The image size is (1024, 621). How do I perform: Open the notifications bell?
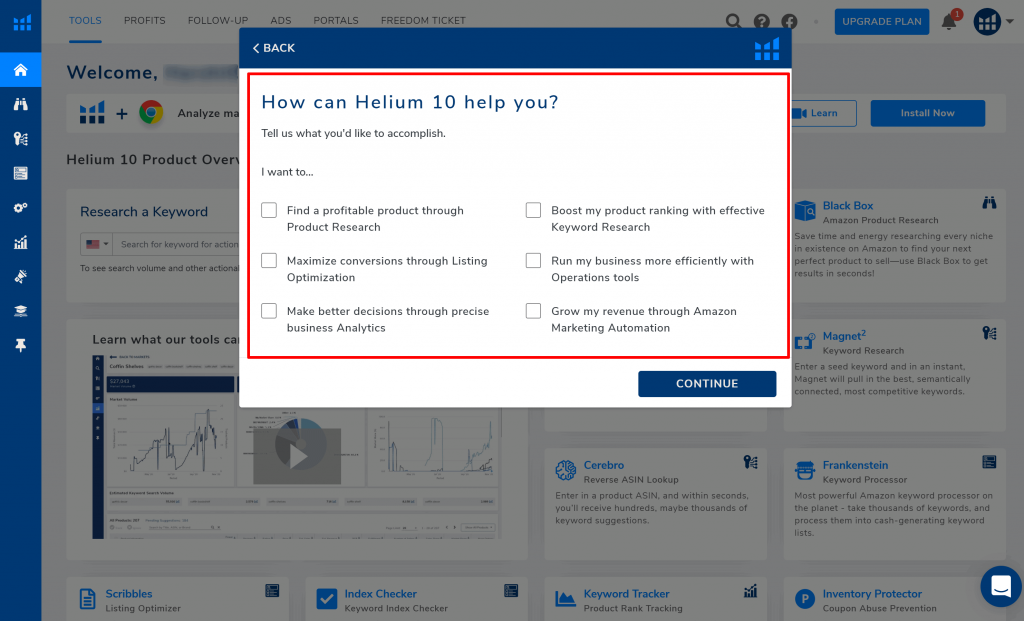click(x=949, y=22)
